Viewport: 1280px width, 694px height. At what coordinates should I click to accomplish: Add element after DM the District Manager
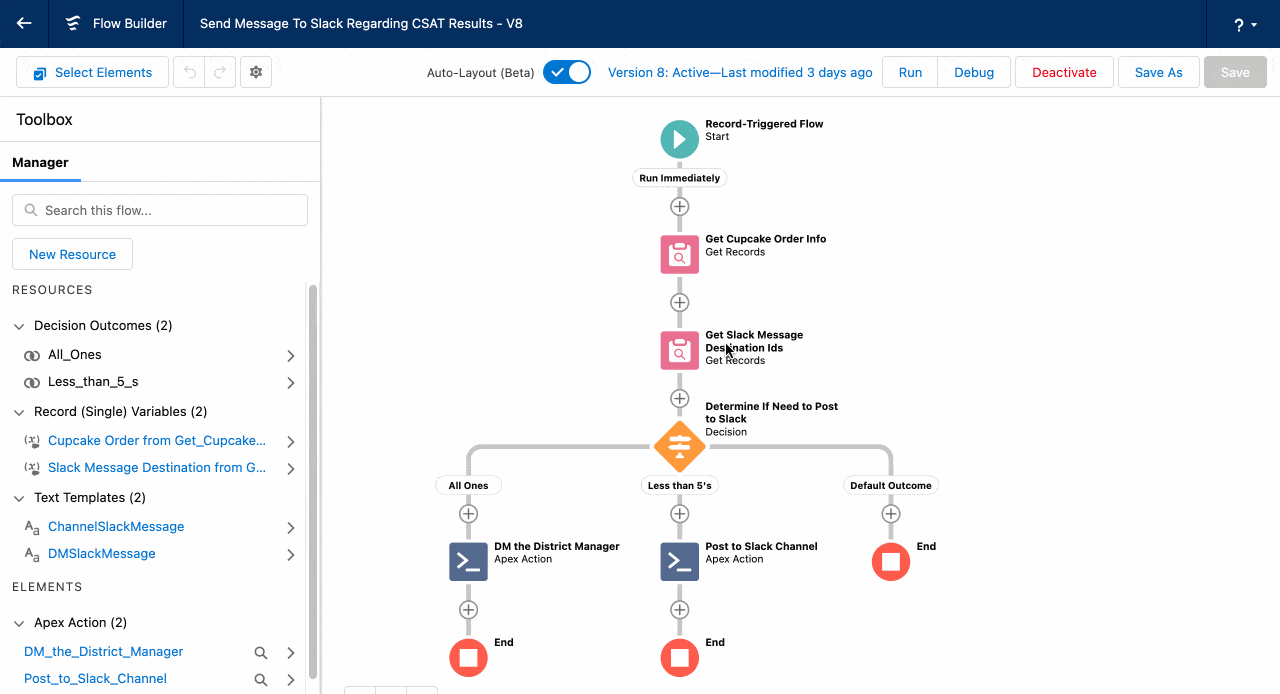(468, 609)
